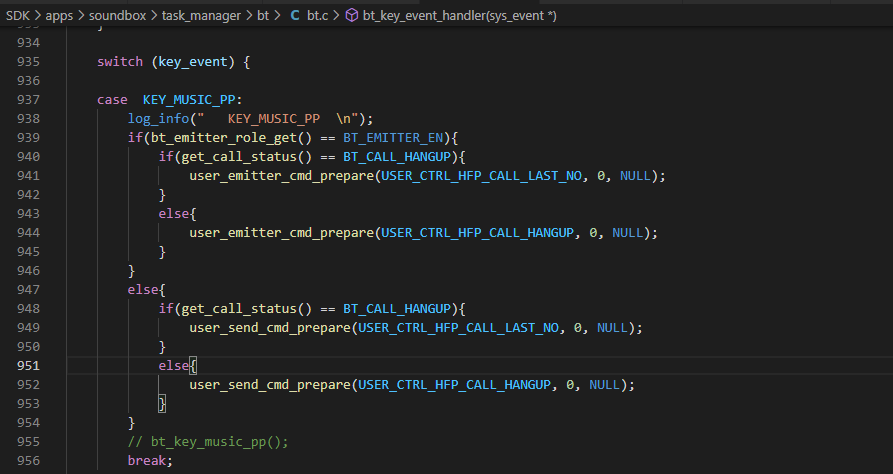Place cursor in key_event on line 935
The image size is (893, 474).
(x=192, y=62)
